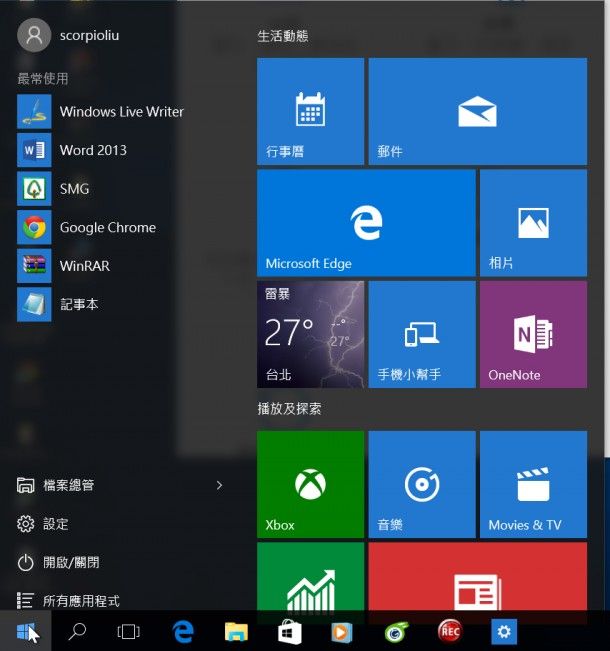Open the Music tile 音樂
Image resolution: width=610 pixels, height=651 pixels.
click(422, 485)
